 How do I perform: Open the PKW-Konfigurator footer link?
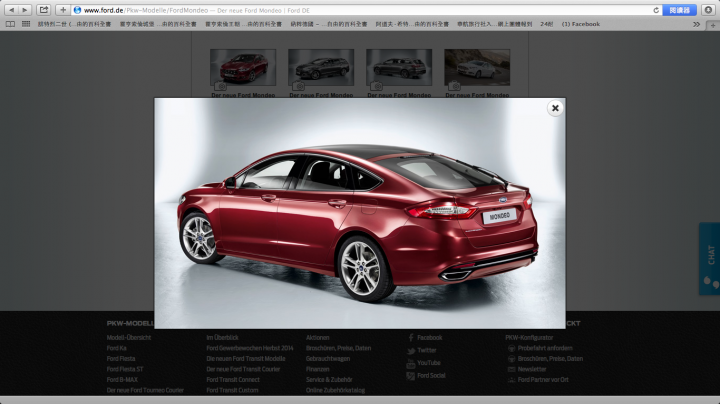529,337
